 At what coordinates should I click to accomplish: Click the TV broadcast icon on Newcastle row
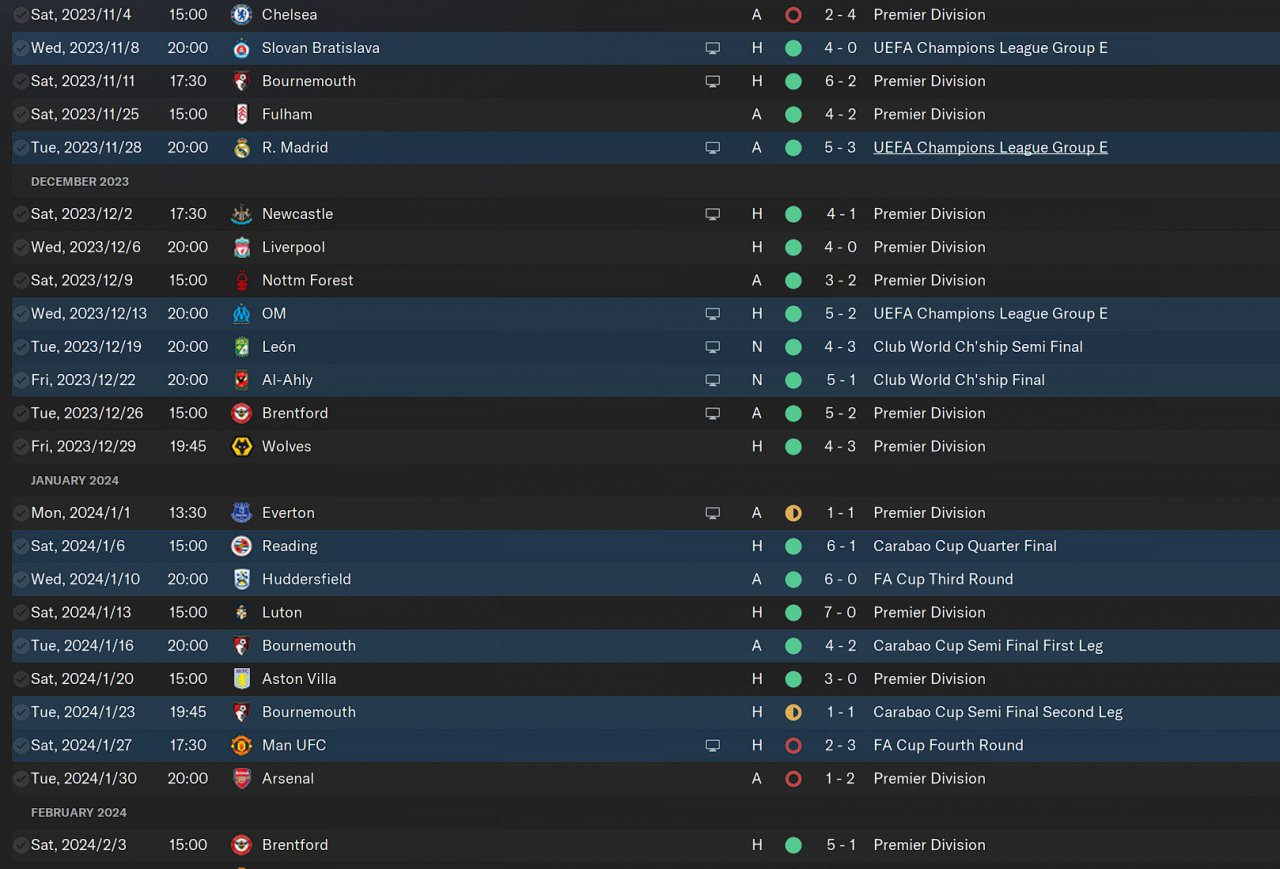click(x=712, y=214)
